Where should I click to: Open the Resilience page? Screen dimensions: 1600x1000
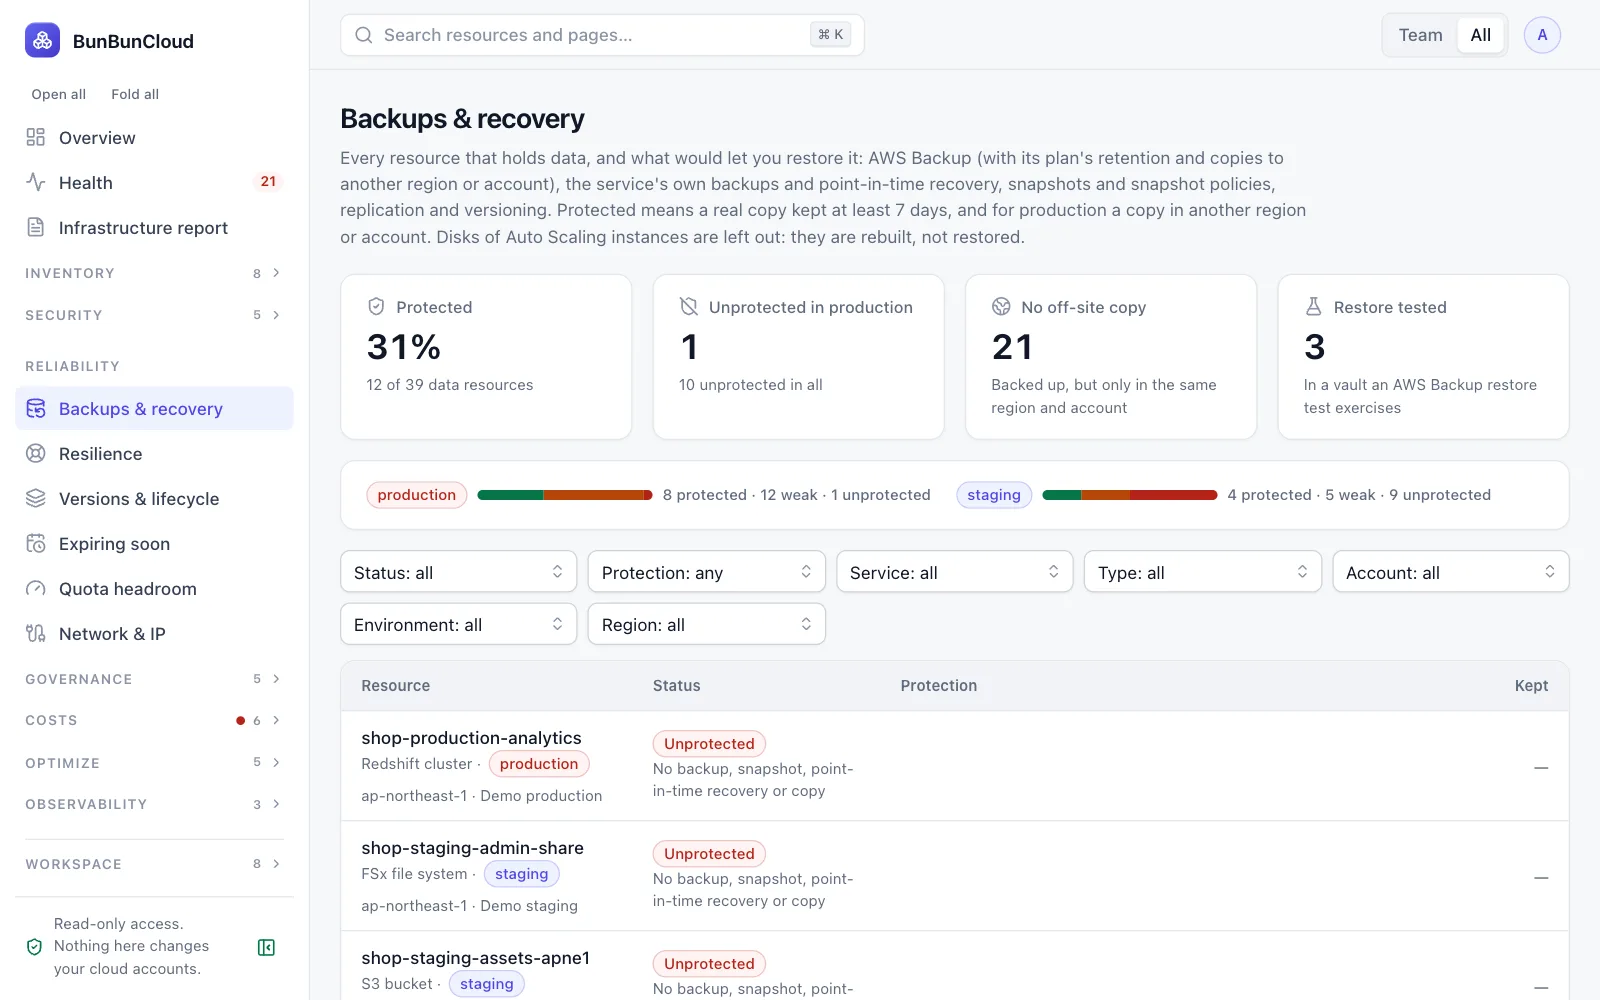(154, 454)
